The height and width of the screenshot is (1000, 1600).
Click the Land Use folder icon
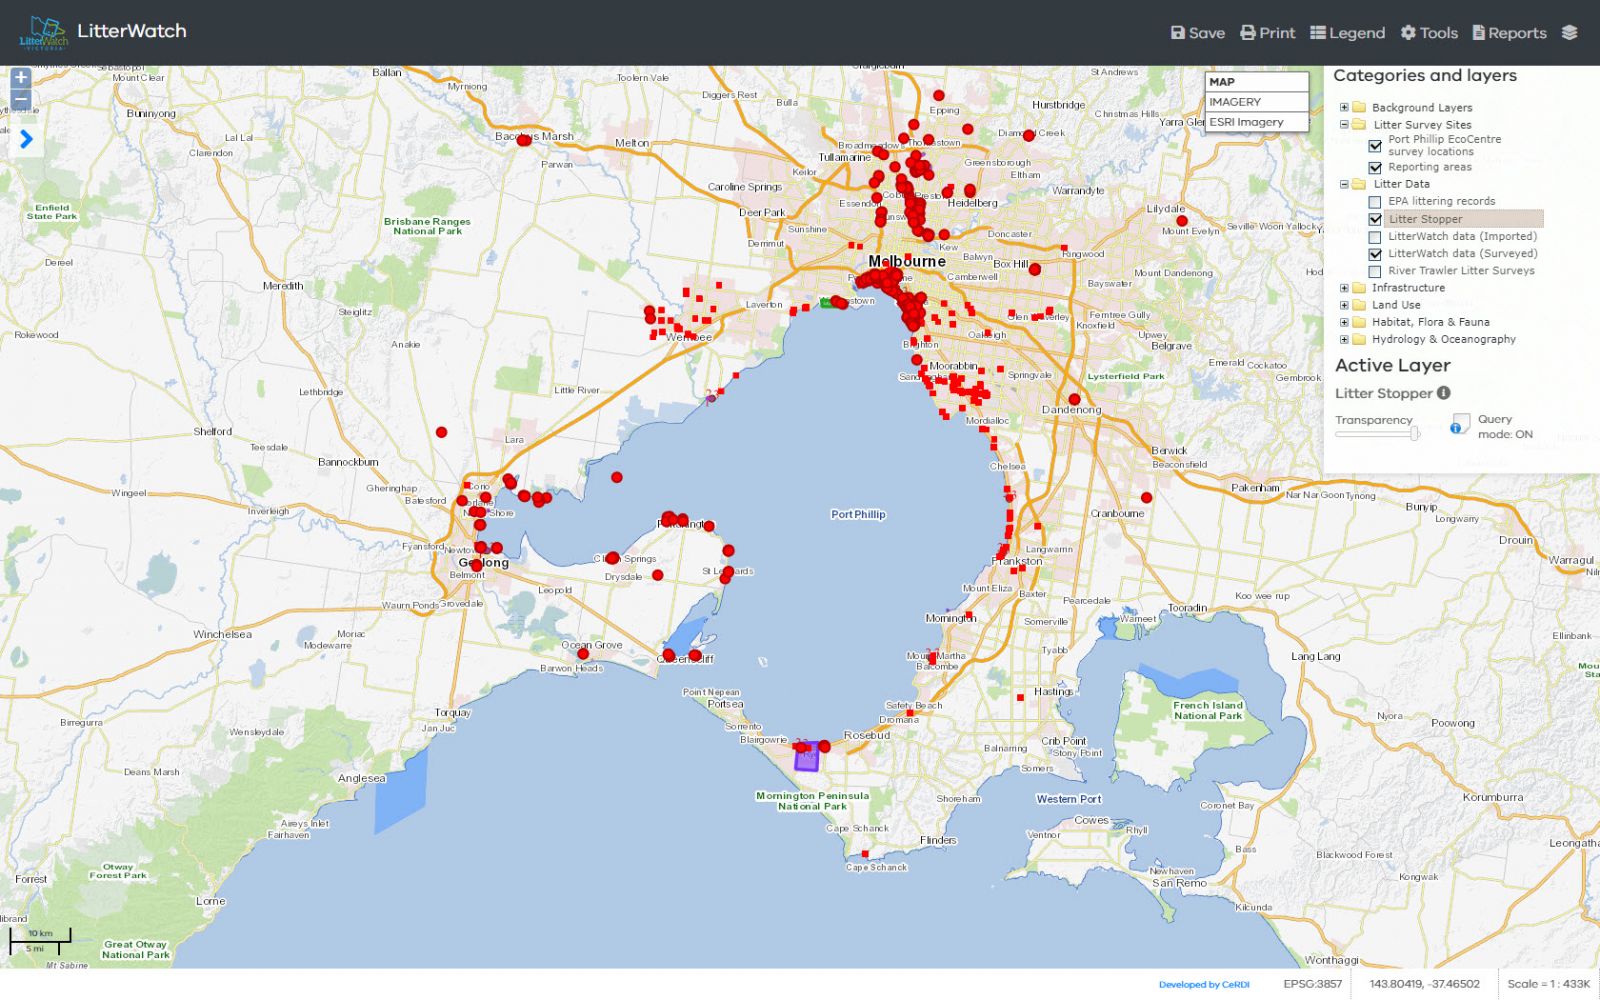pyautogui.click(x=1359, y=305)
